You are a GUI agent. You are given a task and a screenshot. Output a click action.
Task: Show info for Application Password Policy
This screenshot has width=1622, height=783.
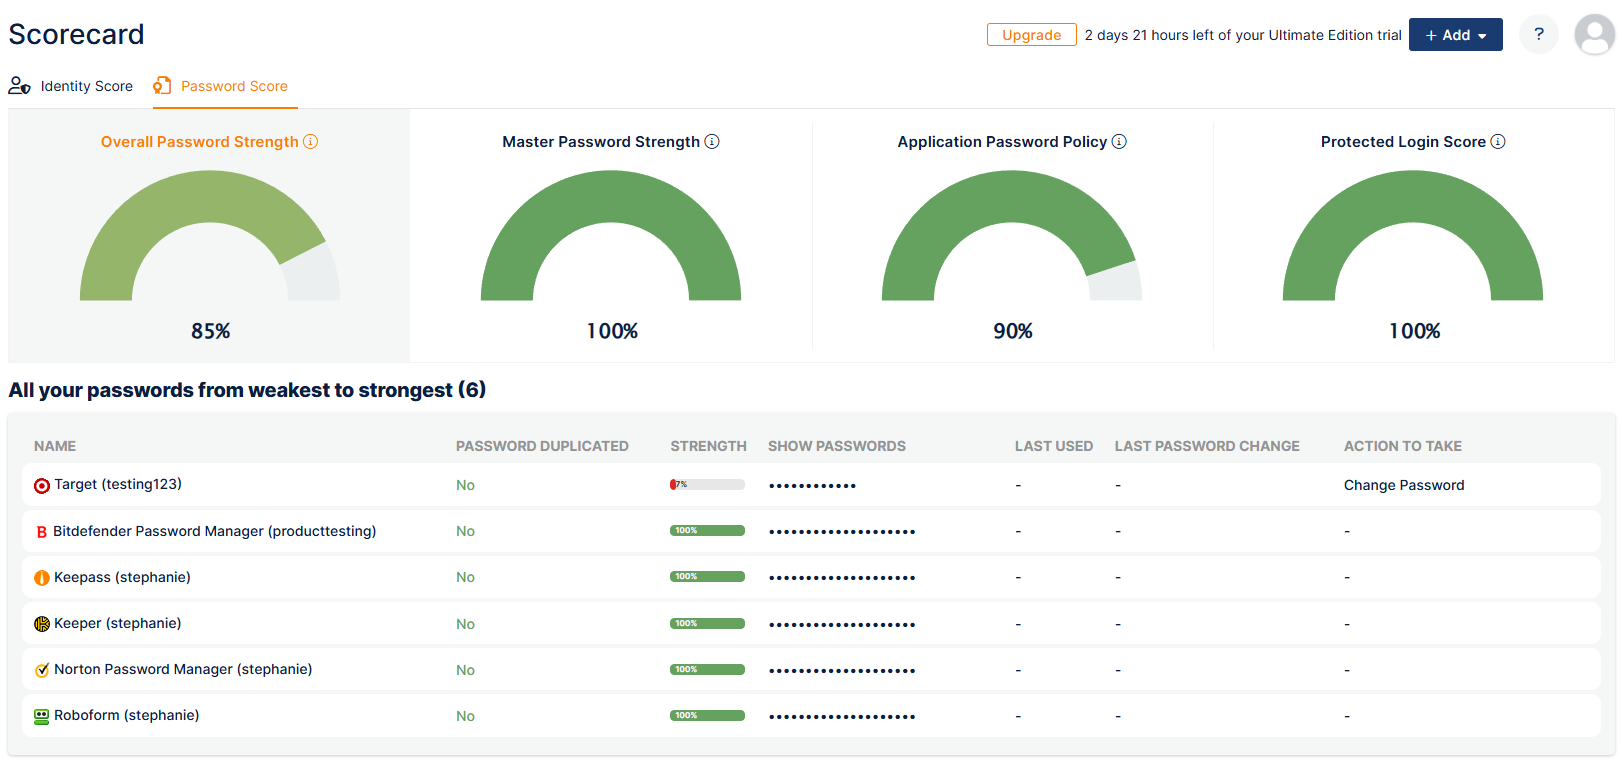(1119, 142)
